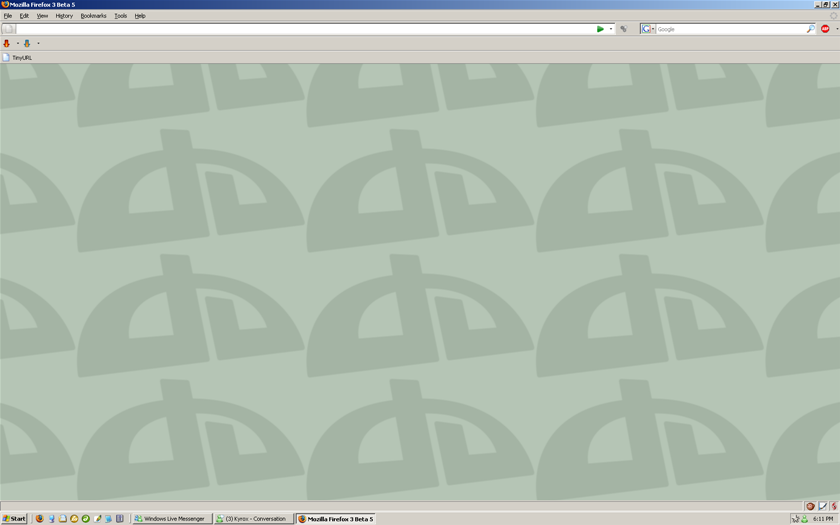Open the Help menu
This screenshot has height=525, width=840.
[x=140, y=16]
